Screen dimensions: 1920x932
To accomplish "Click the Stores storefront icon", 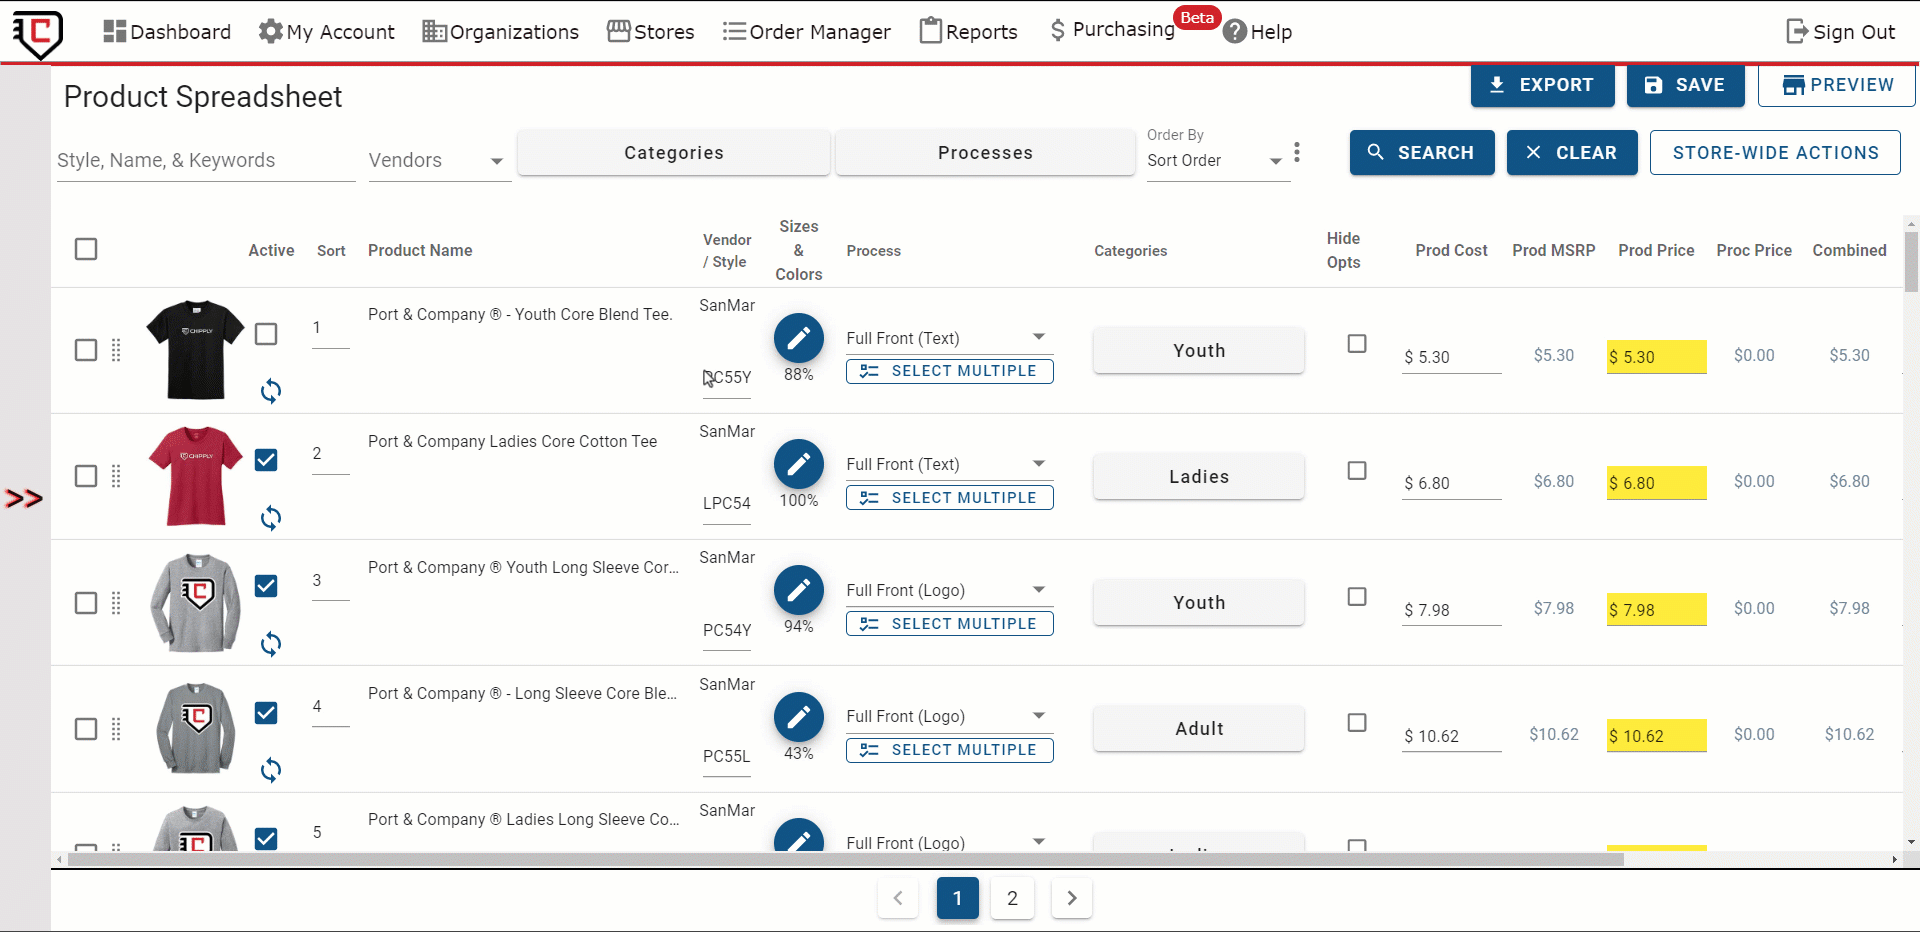I will click(x=619, y=32).
